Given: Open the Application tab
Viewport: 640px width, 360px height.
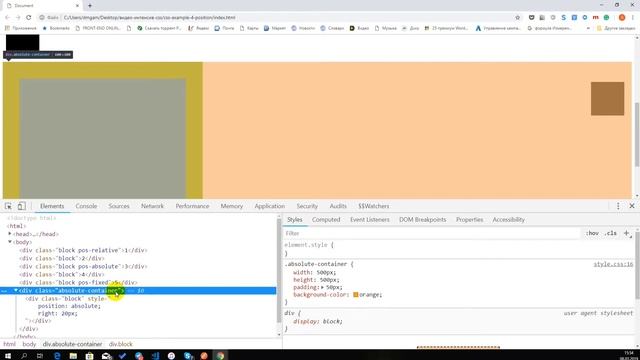Looking at the screenshot, I should click(269, 206).
